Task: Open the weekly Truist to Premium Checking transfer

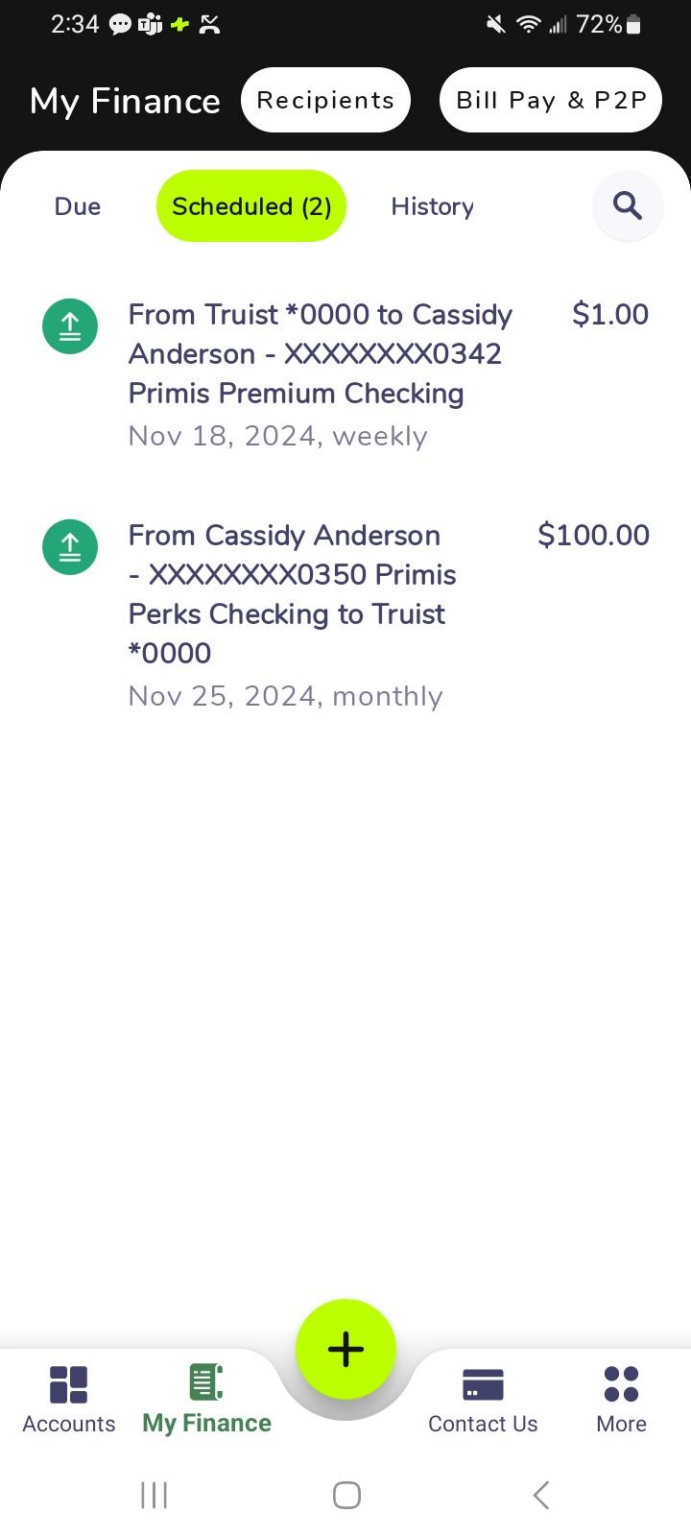Action: tap(320, 374)
